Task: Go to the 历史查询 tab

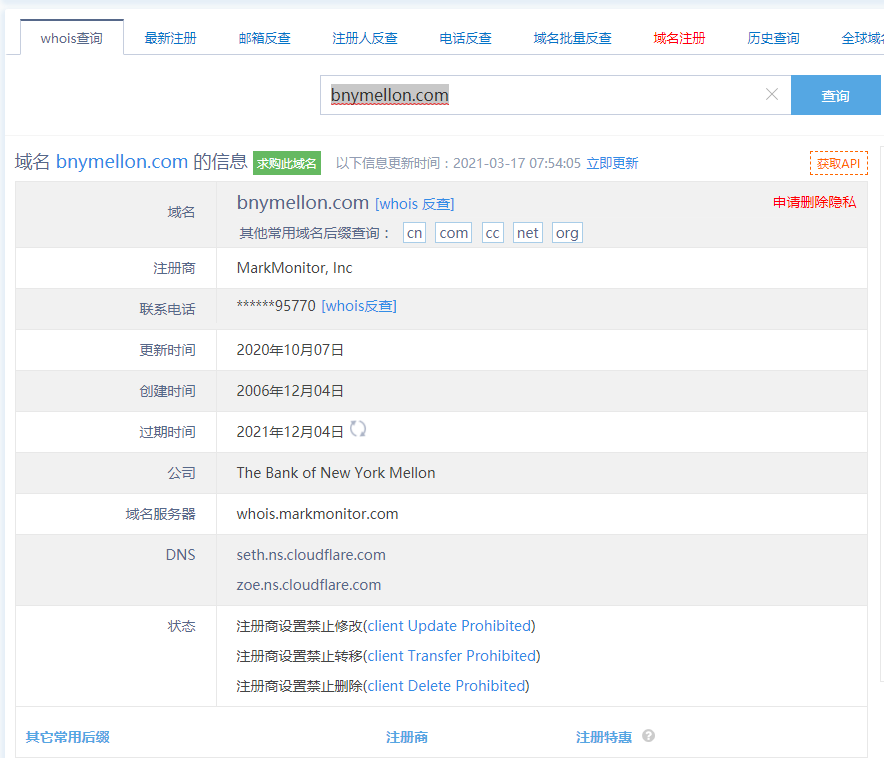Action: (x=773, y=38)
